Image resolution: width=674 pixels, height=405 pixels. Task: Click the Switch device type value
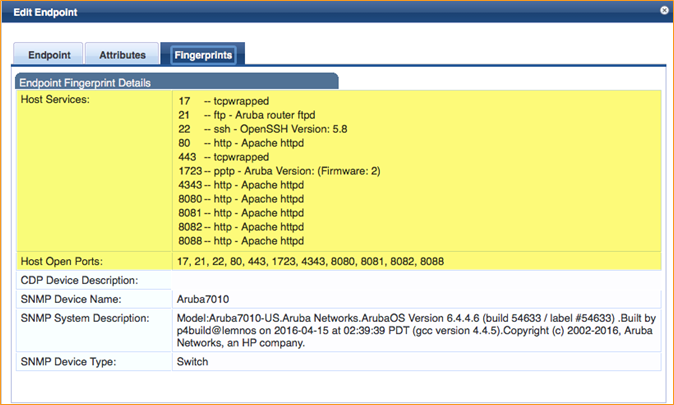(192, 362)
